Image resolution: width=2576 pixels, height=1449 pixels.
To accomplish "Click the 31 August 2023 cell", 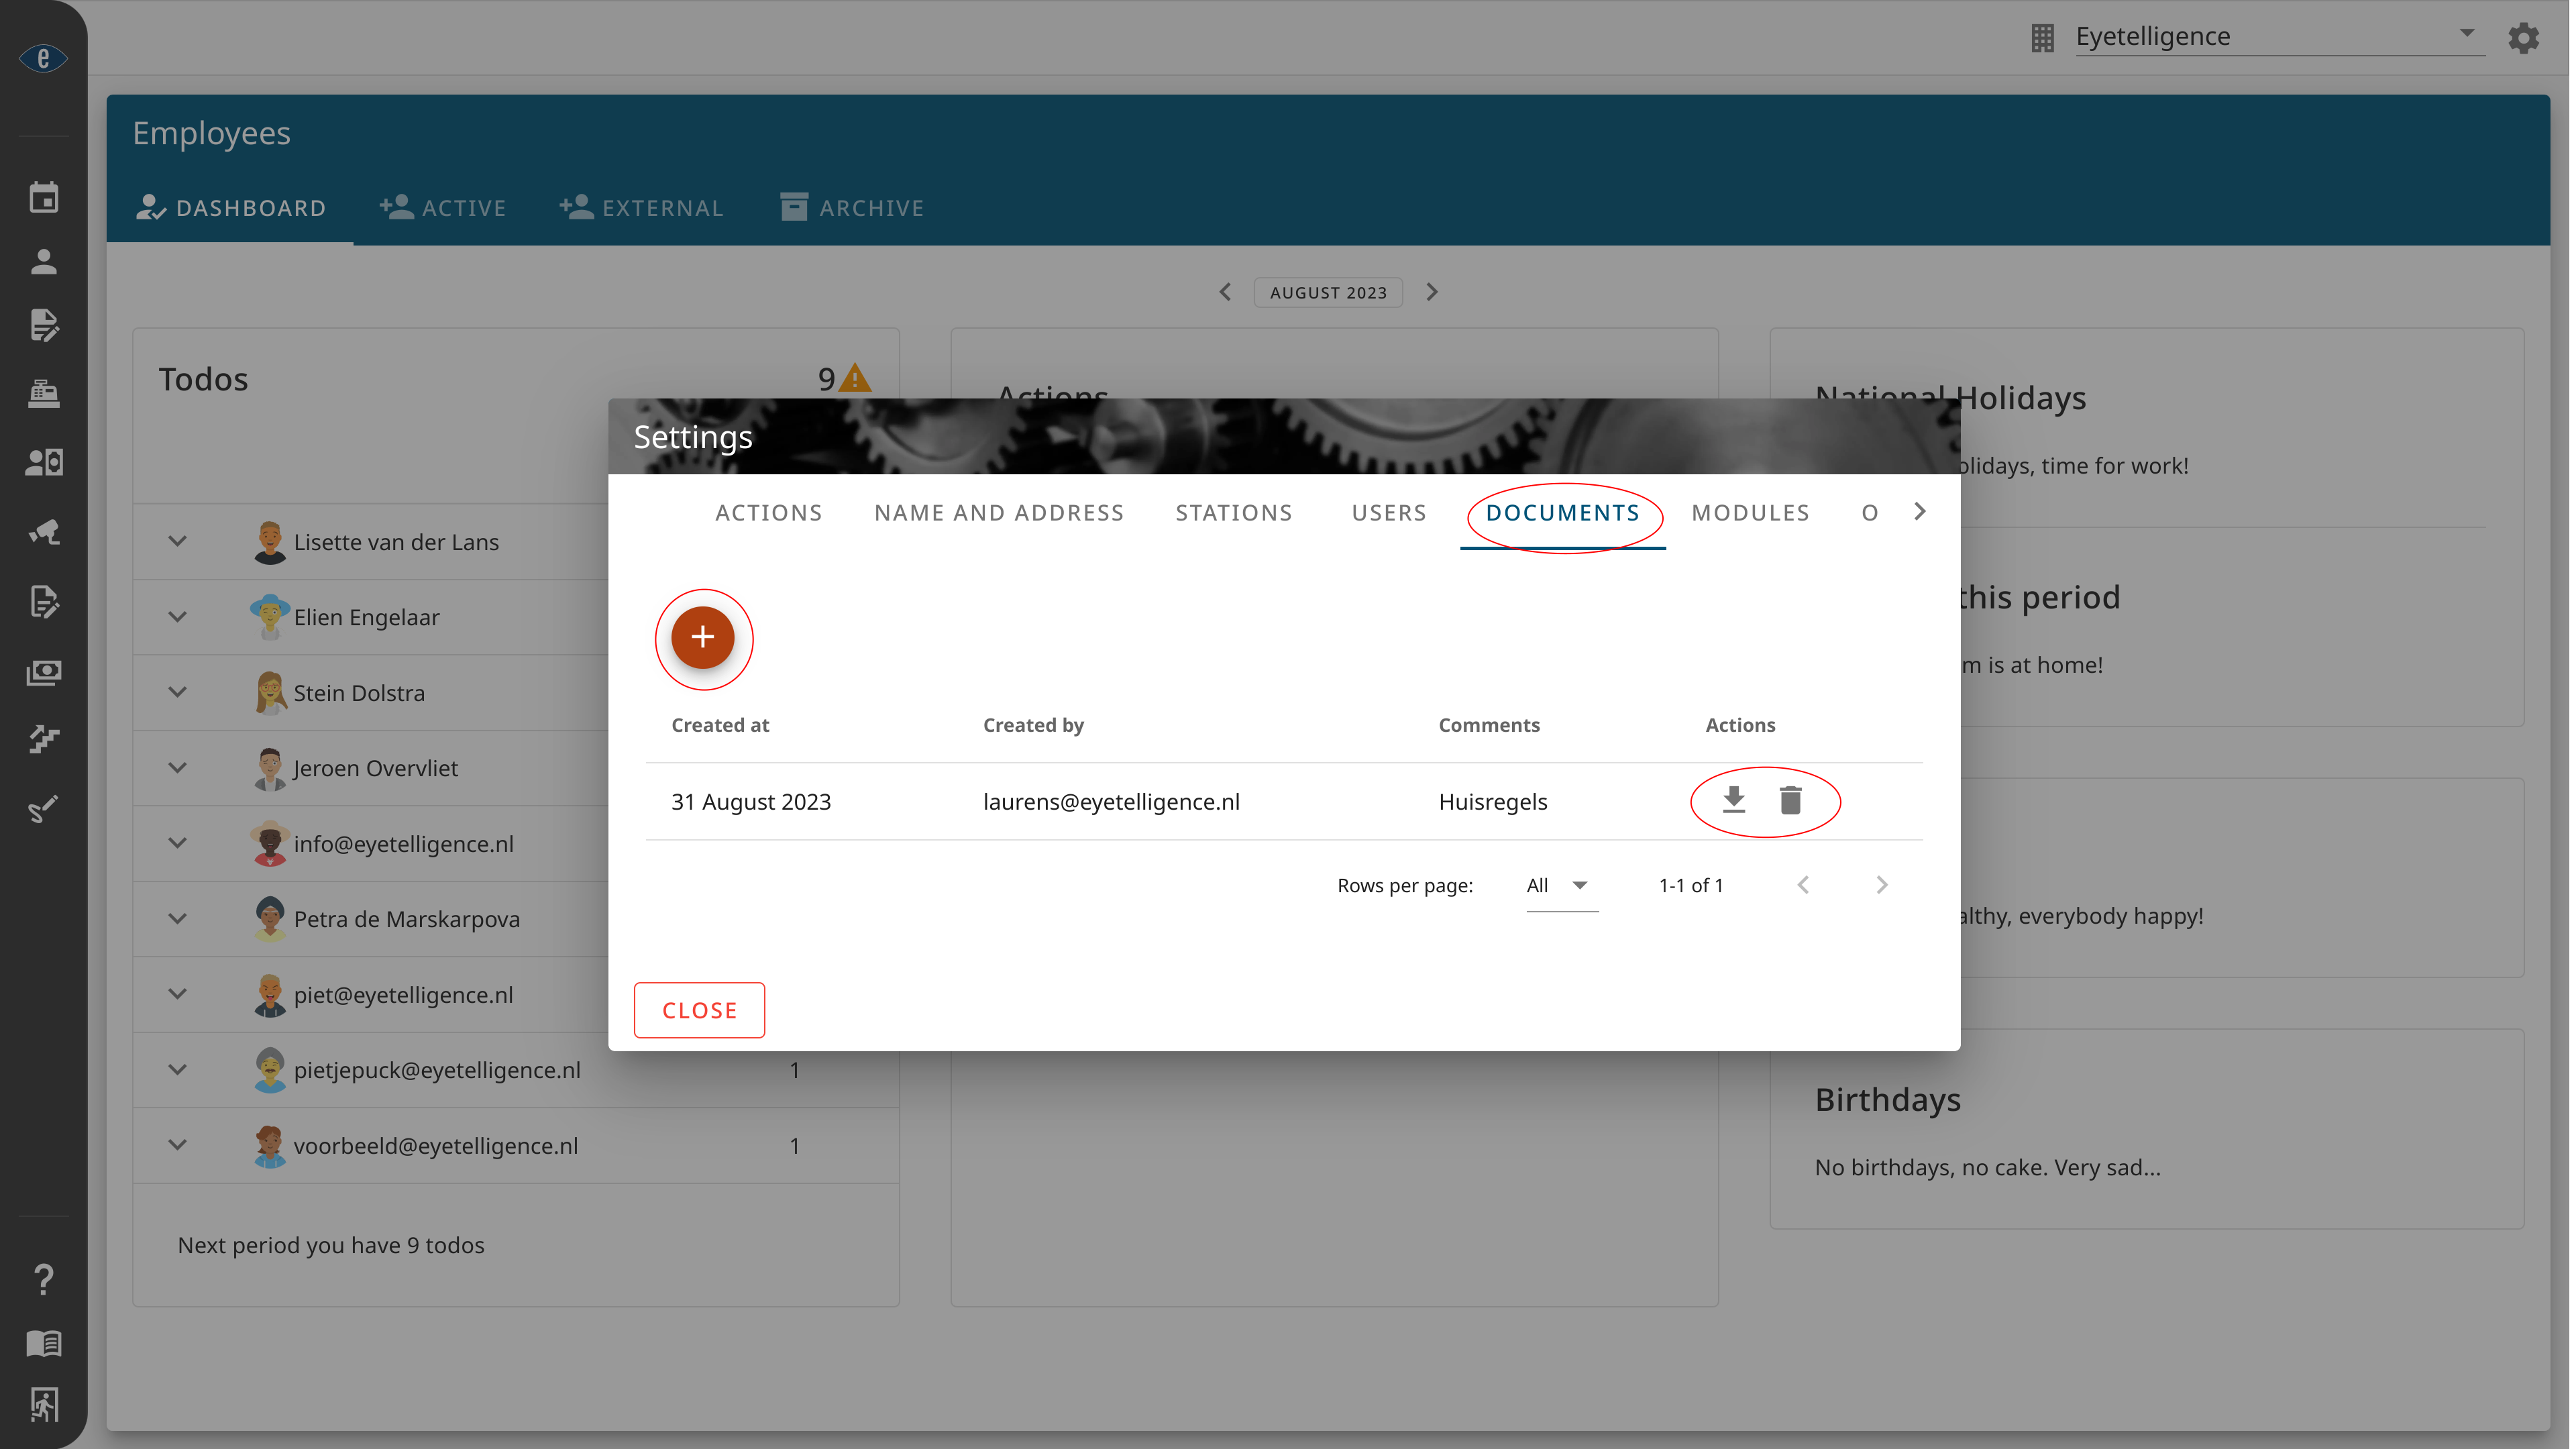I will 751,802.
